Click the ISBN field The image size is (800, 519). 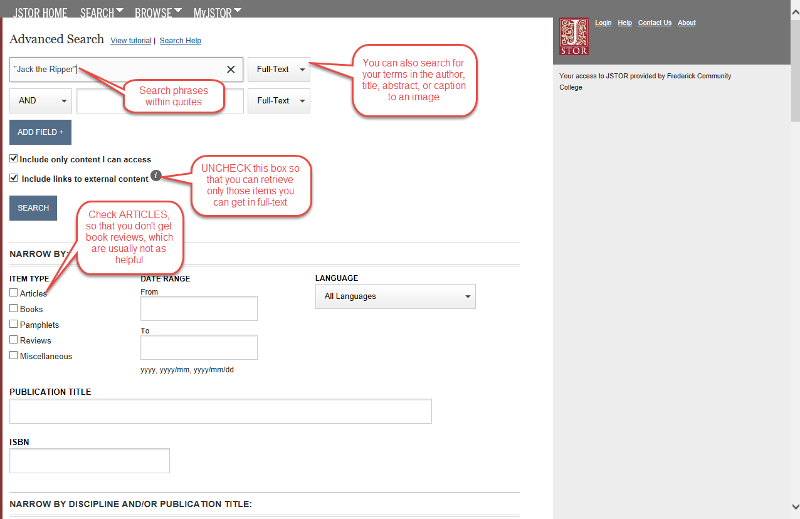click(89, 461)
